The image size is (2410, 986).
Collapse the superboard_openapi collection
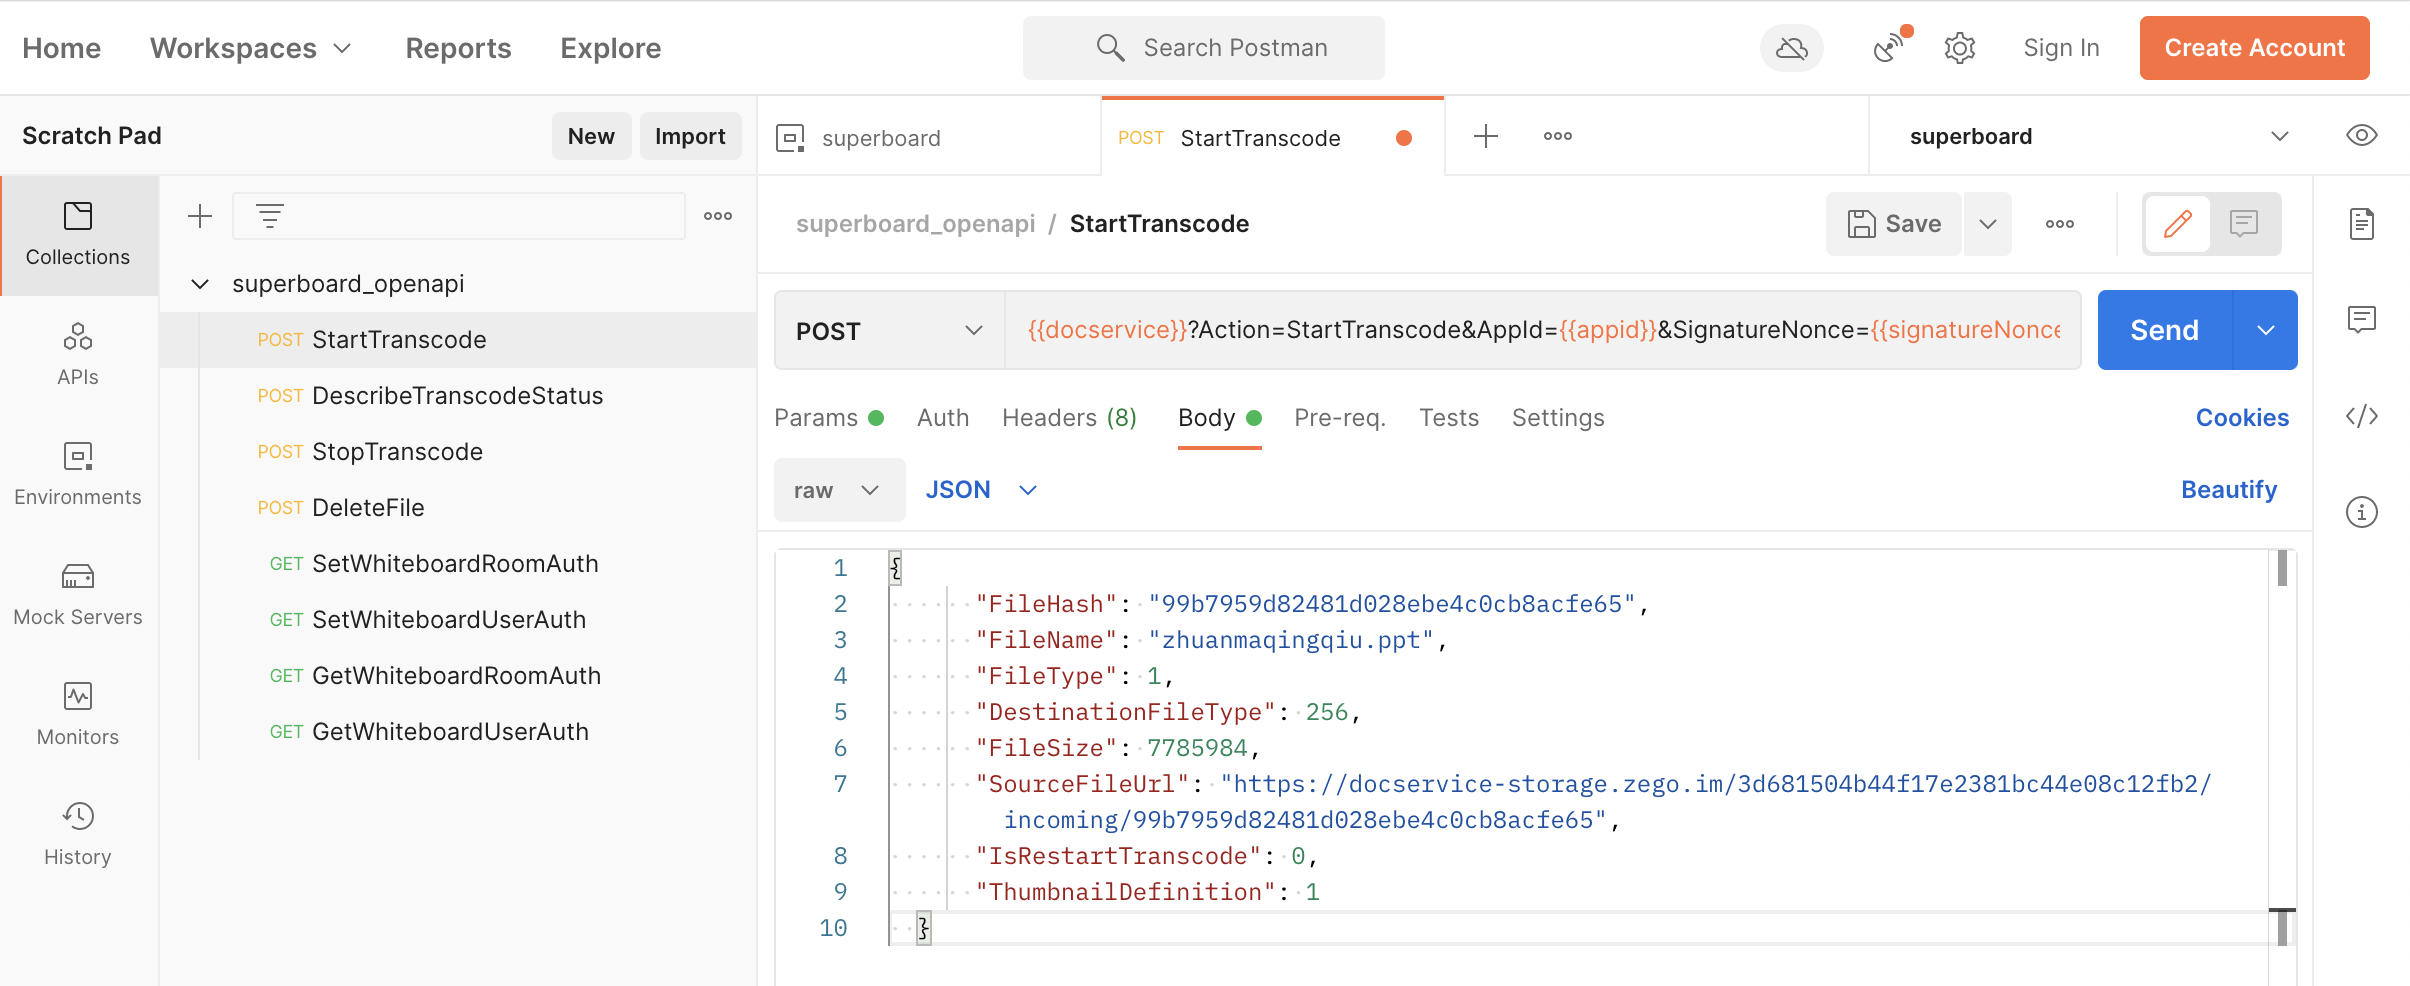200,284
